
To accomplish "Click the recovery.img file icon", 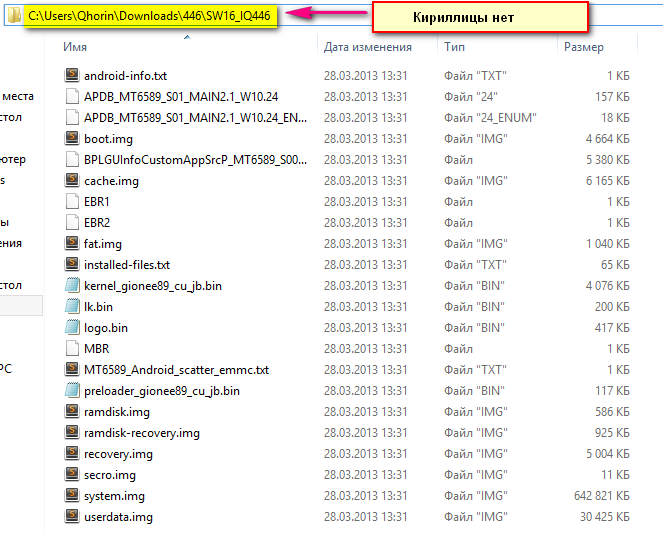I will 71,453.
